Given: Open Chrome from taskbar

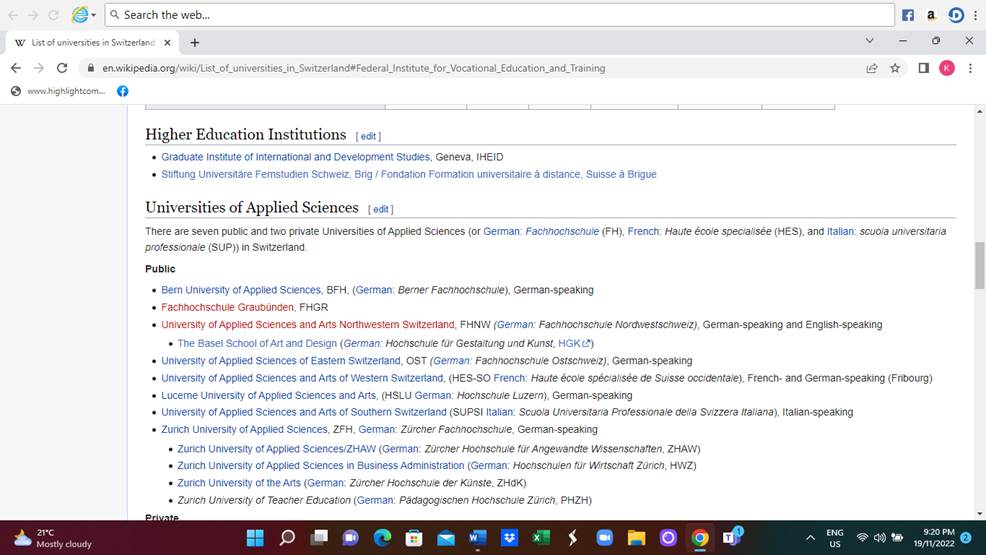Looking at the screenshot, I should point(700,538).
